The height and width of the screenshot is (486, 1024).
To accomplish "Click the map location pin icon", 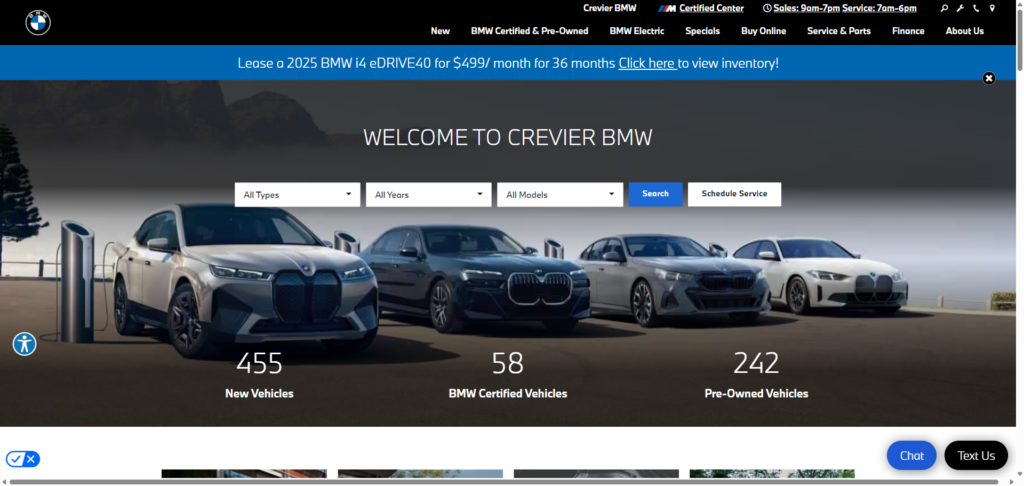I will pos(992,8).
